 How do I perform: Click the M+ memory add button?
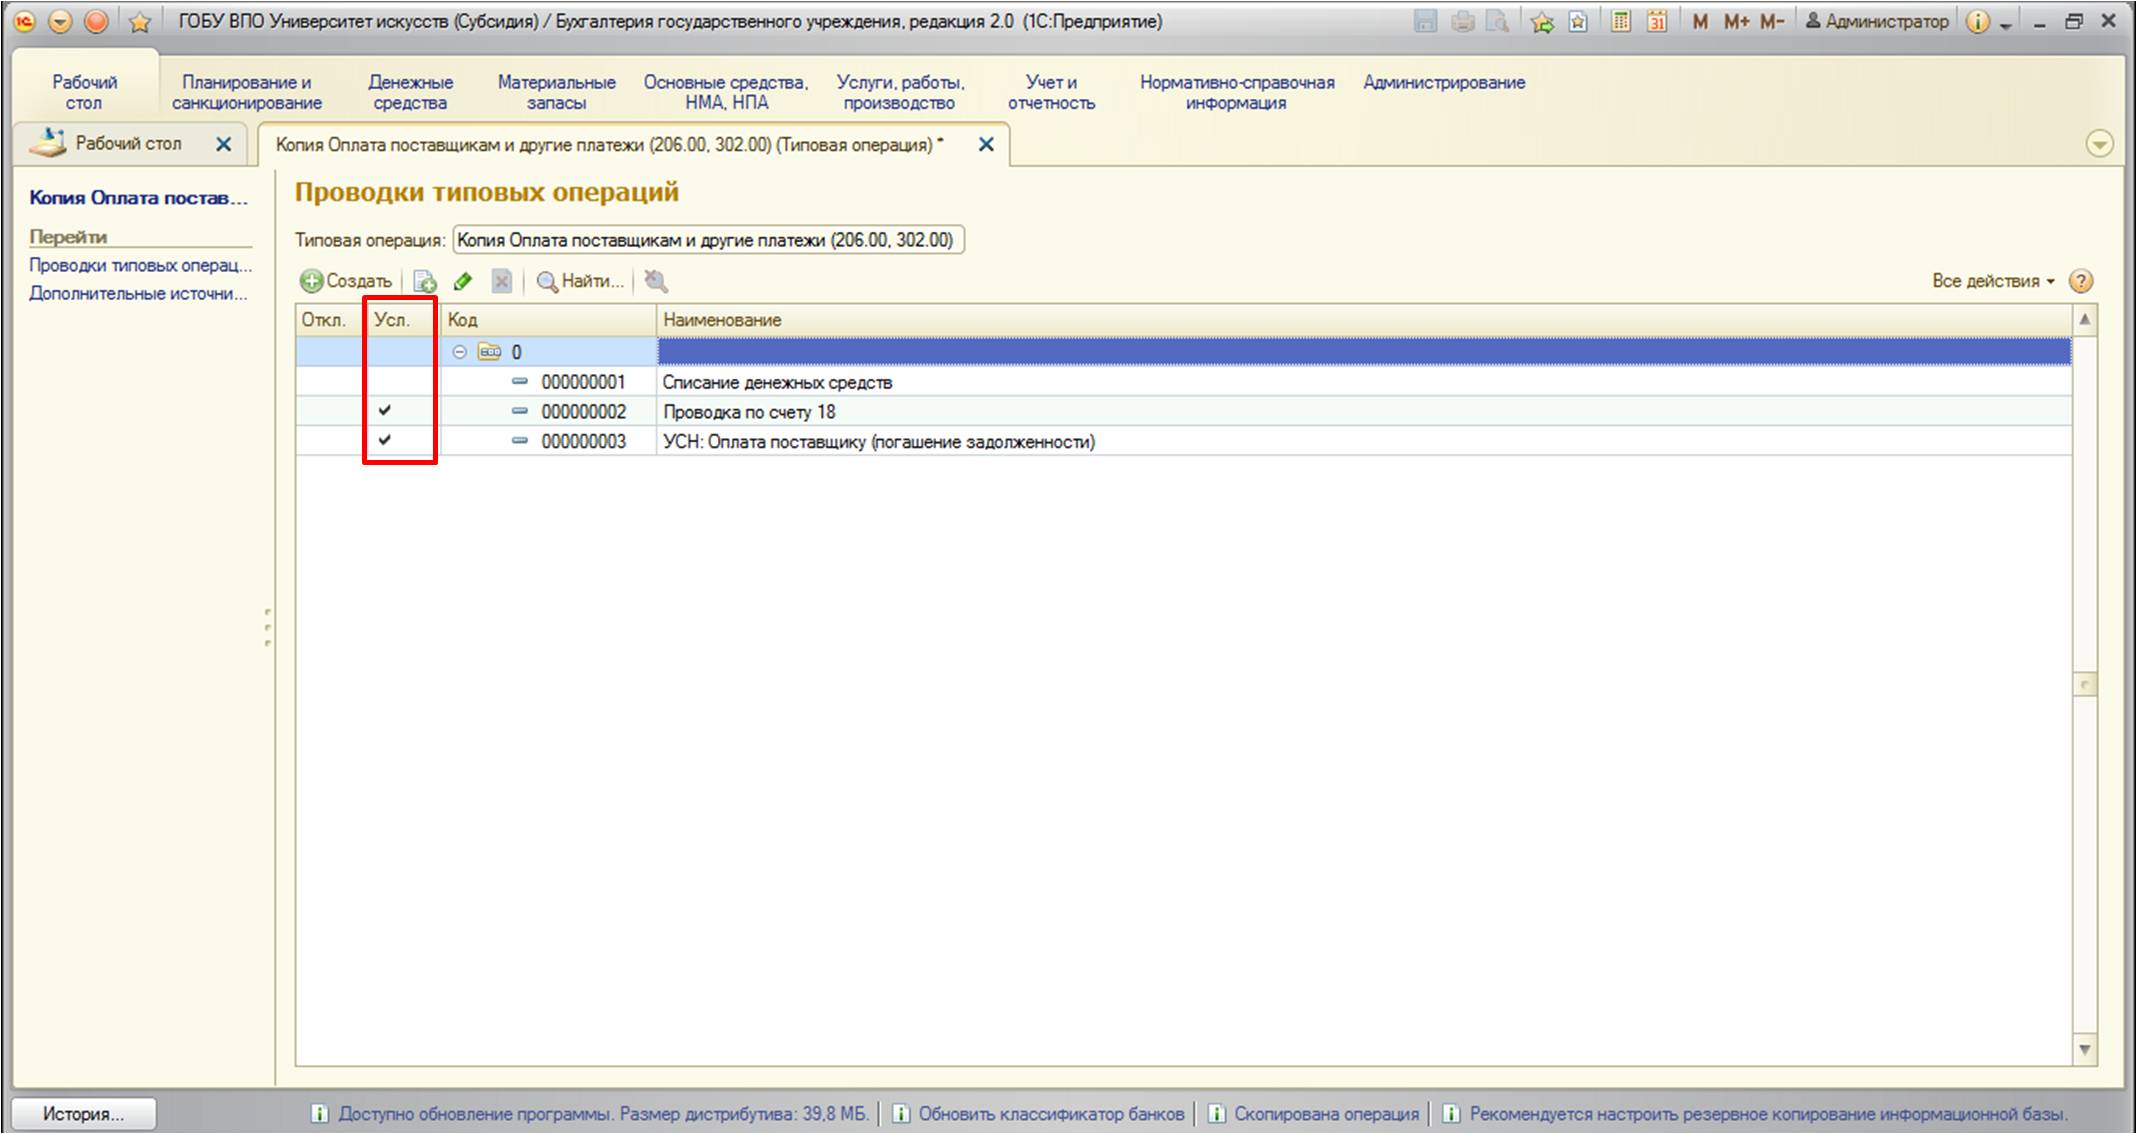(1736, 21)
